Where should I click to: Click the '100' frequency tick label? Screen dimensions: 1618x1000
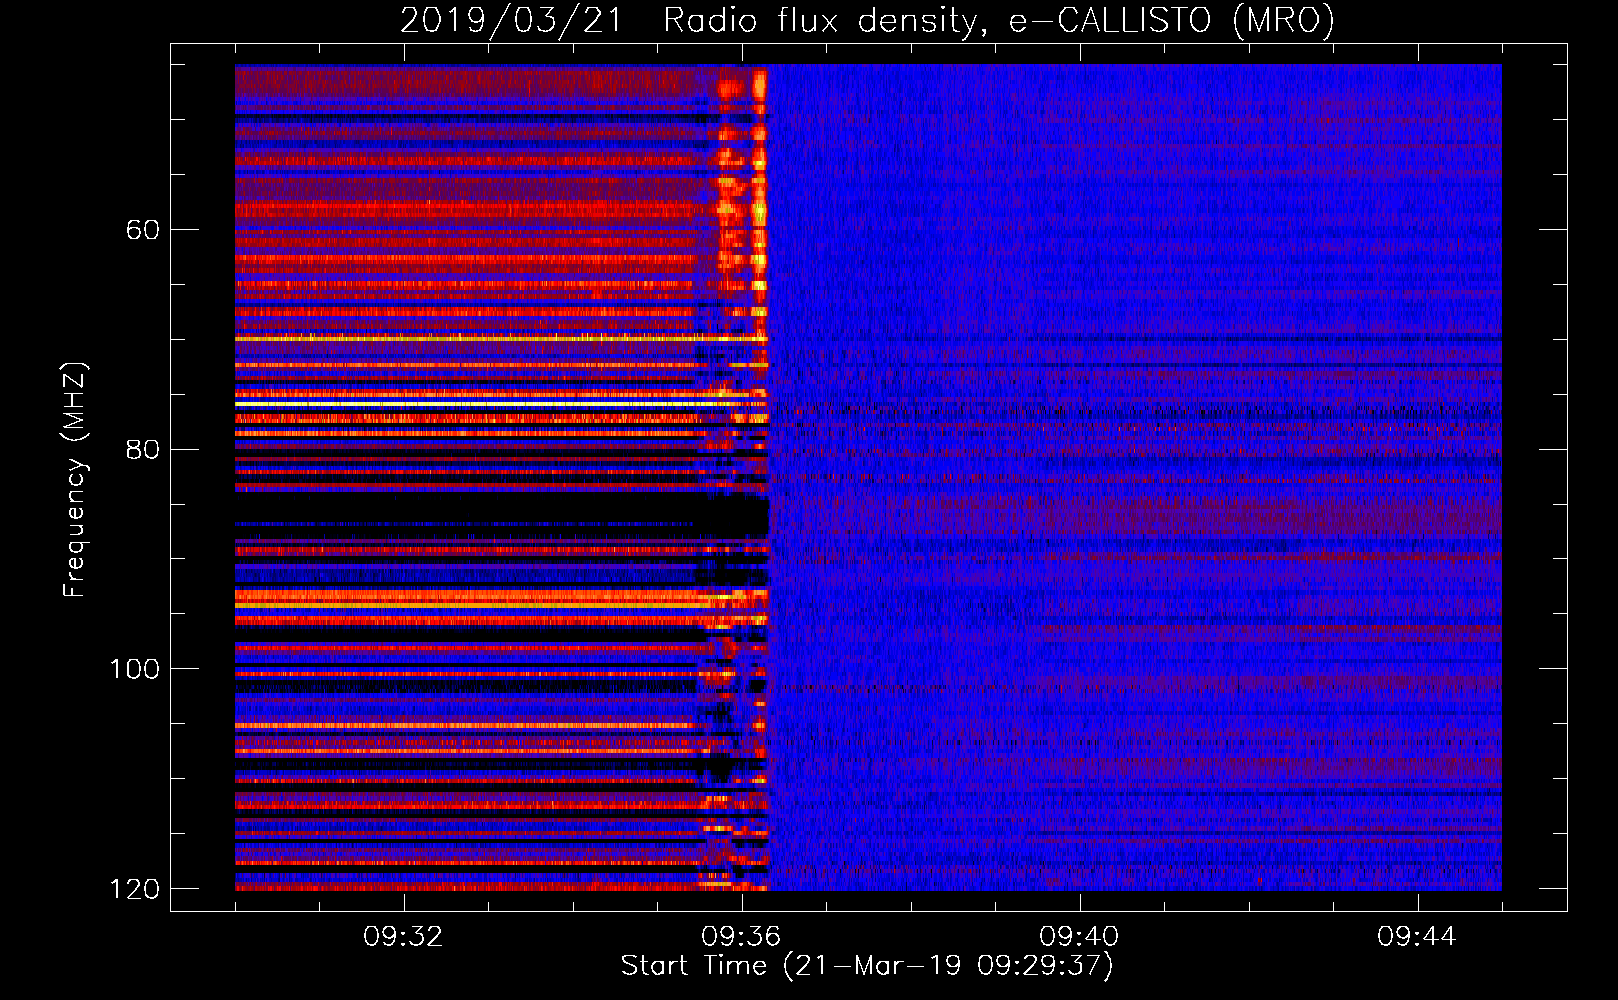click(x=134, y=669)
